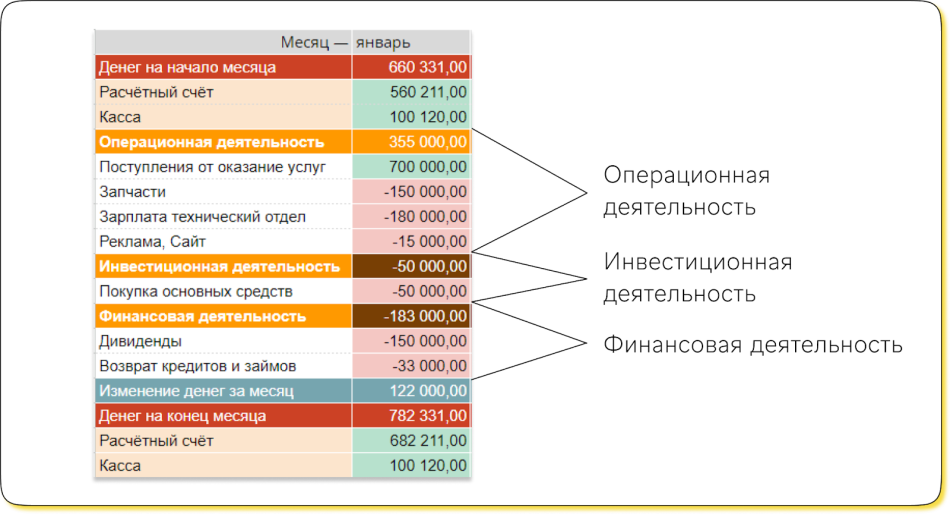This screenshot has width=950, height=514.
Task: Click the 'Месяц —' header cell
Action: [224, 42]
